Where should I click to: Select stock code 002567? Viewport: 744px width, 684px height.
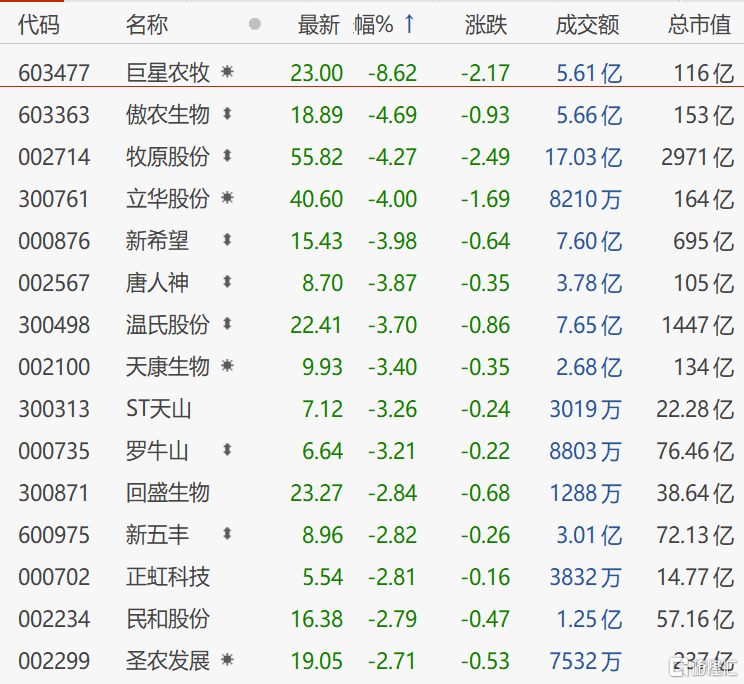tap(54, 283)
